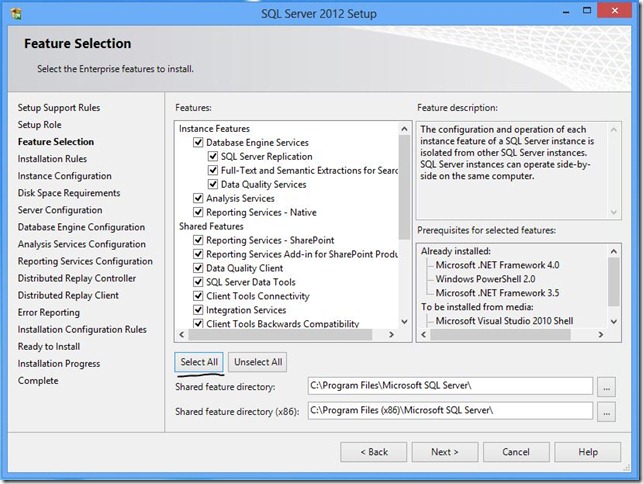
Task: Browse for shared feature directory
Action: tap(607, 387)
